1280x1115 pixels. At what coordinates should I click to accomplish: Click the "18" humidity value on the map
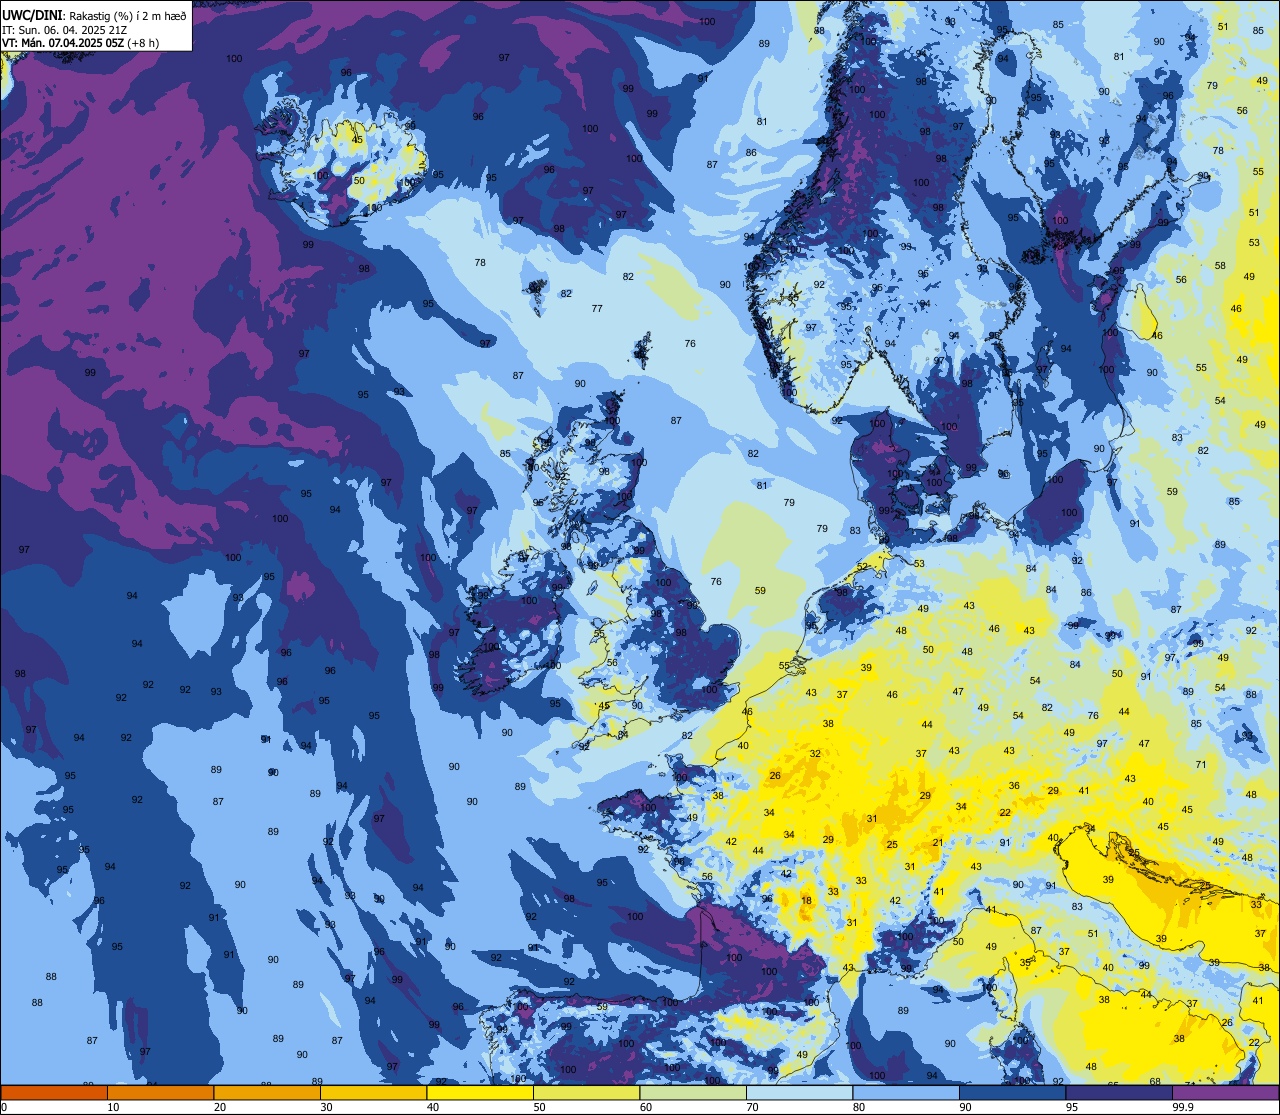[807, 901]
